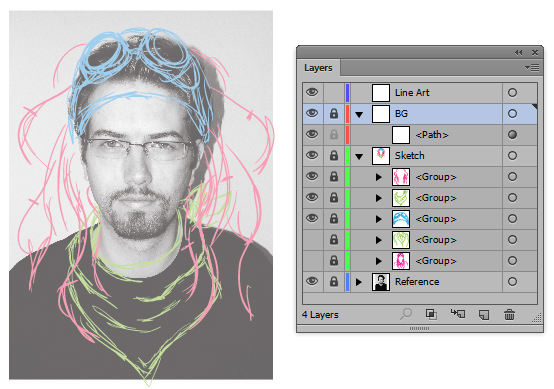Click the red color strip on BG
The image size is (554, 389).
click(348, 114)
